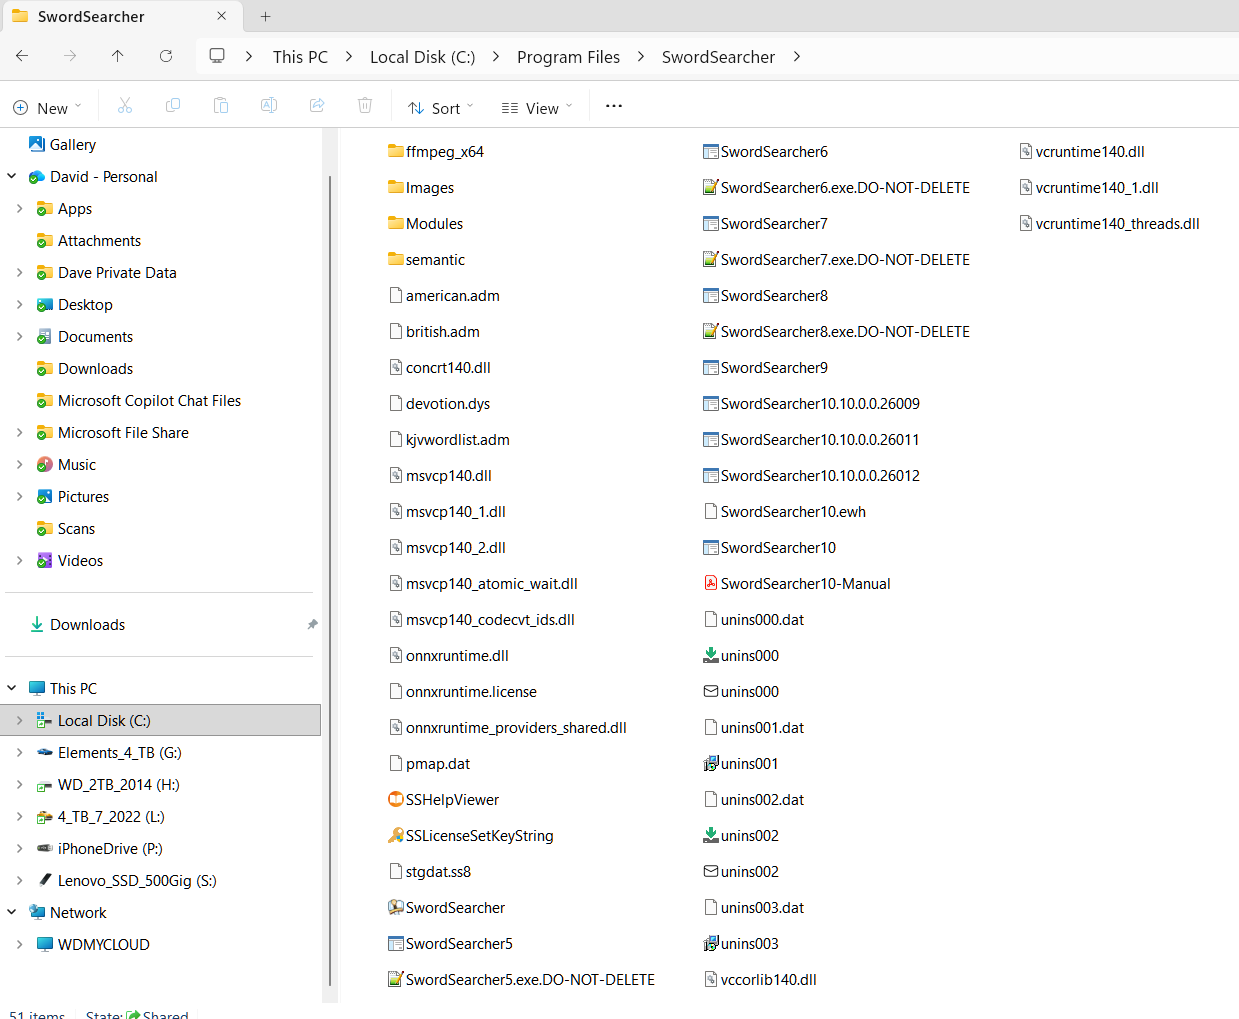
Task: Click the Paste clipboard icon
Action: (221, 106)
